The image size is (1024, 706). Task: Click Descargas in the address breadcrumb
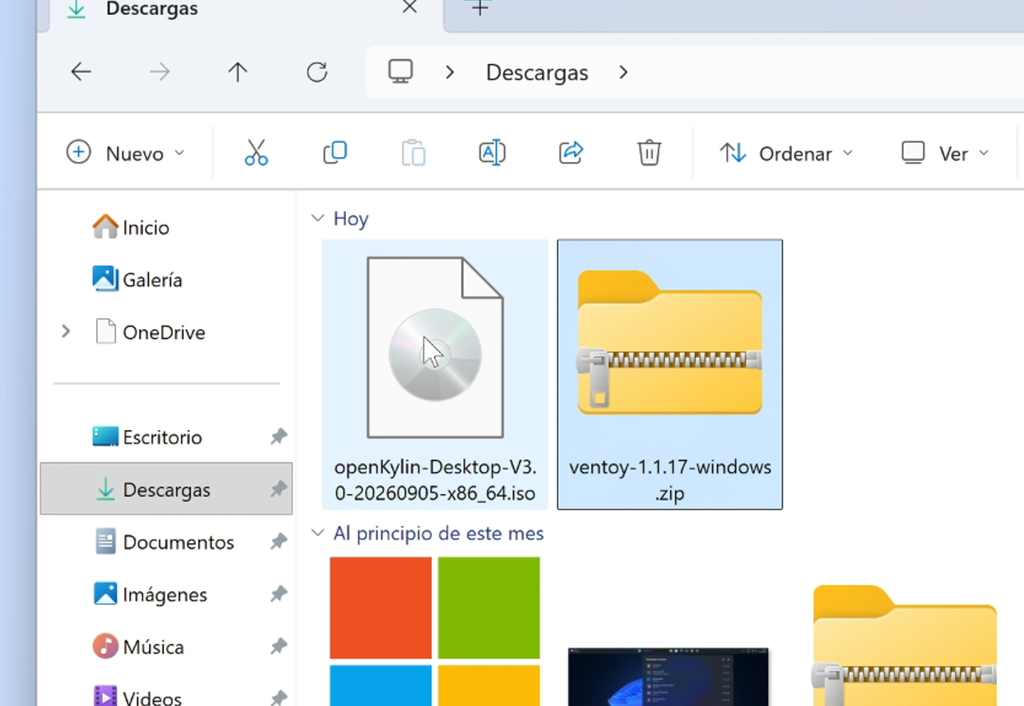537,72
